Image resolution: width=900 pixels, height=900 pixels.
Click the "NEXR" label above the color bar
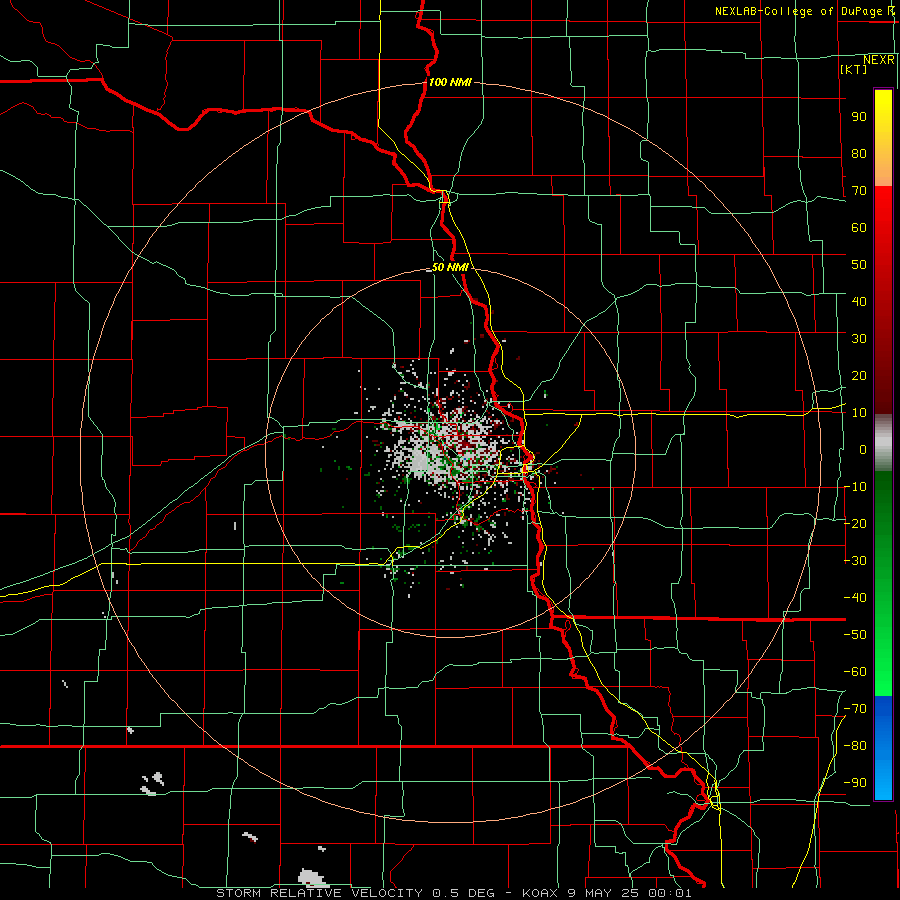[x=879, y=60]
